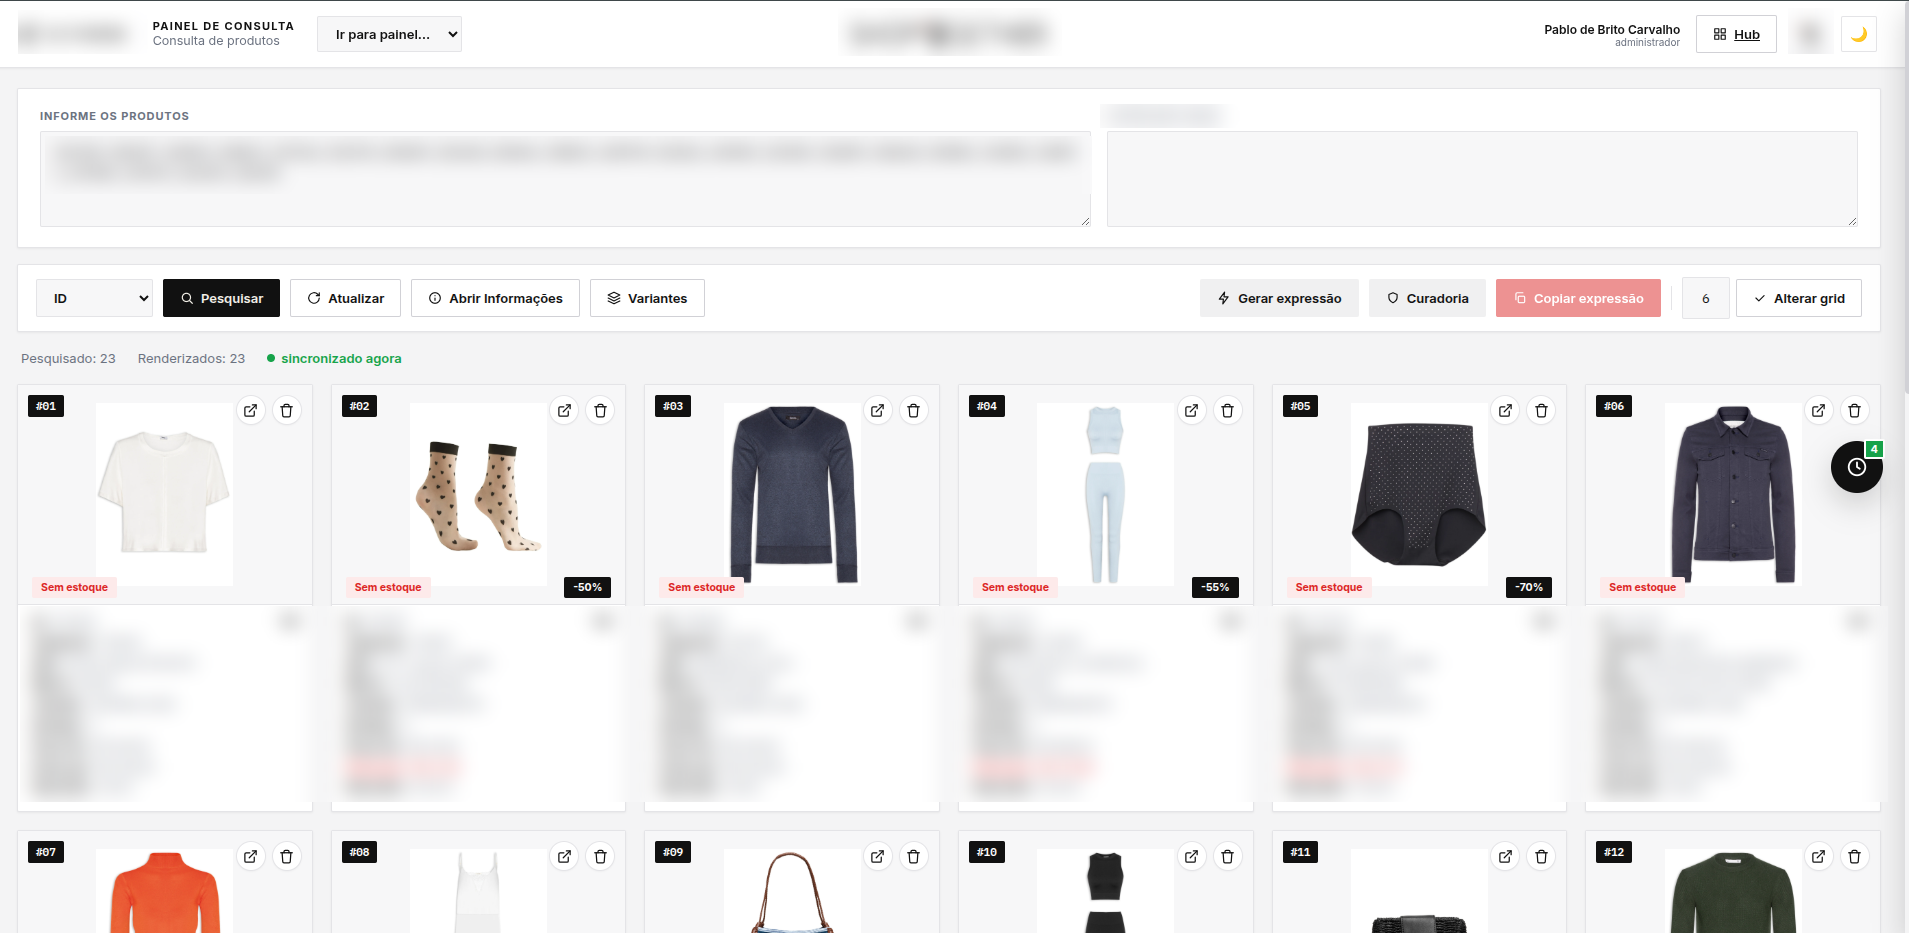Viewport: 1909px width, 933px height.
Task: Open Abrir informações
Action: (495, 298)
